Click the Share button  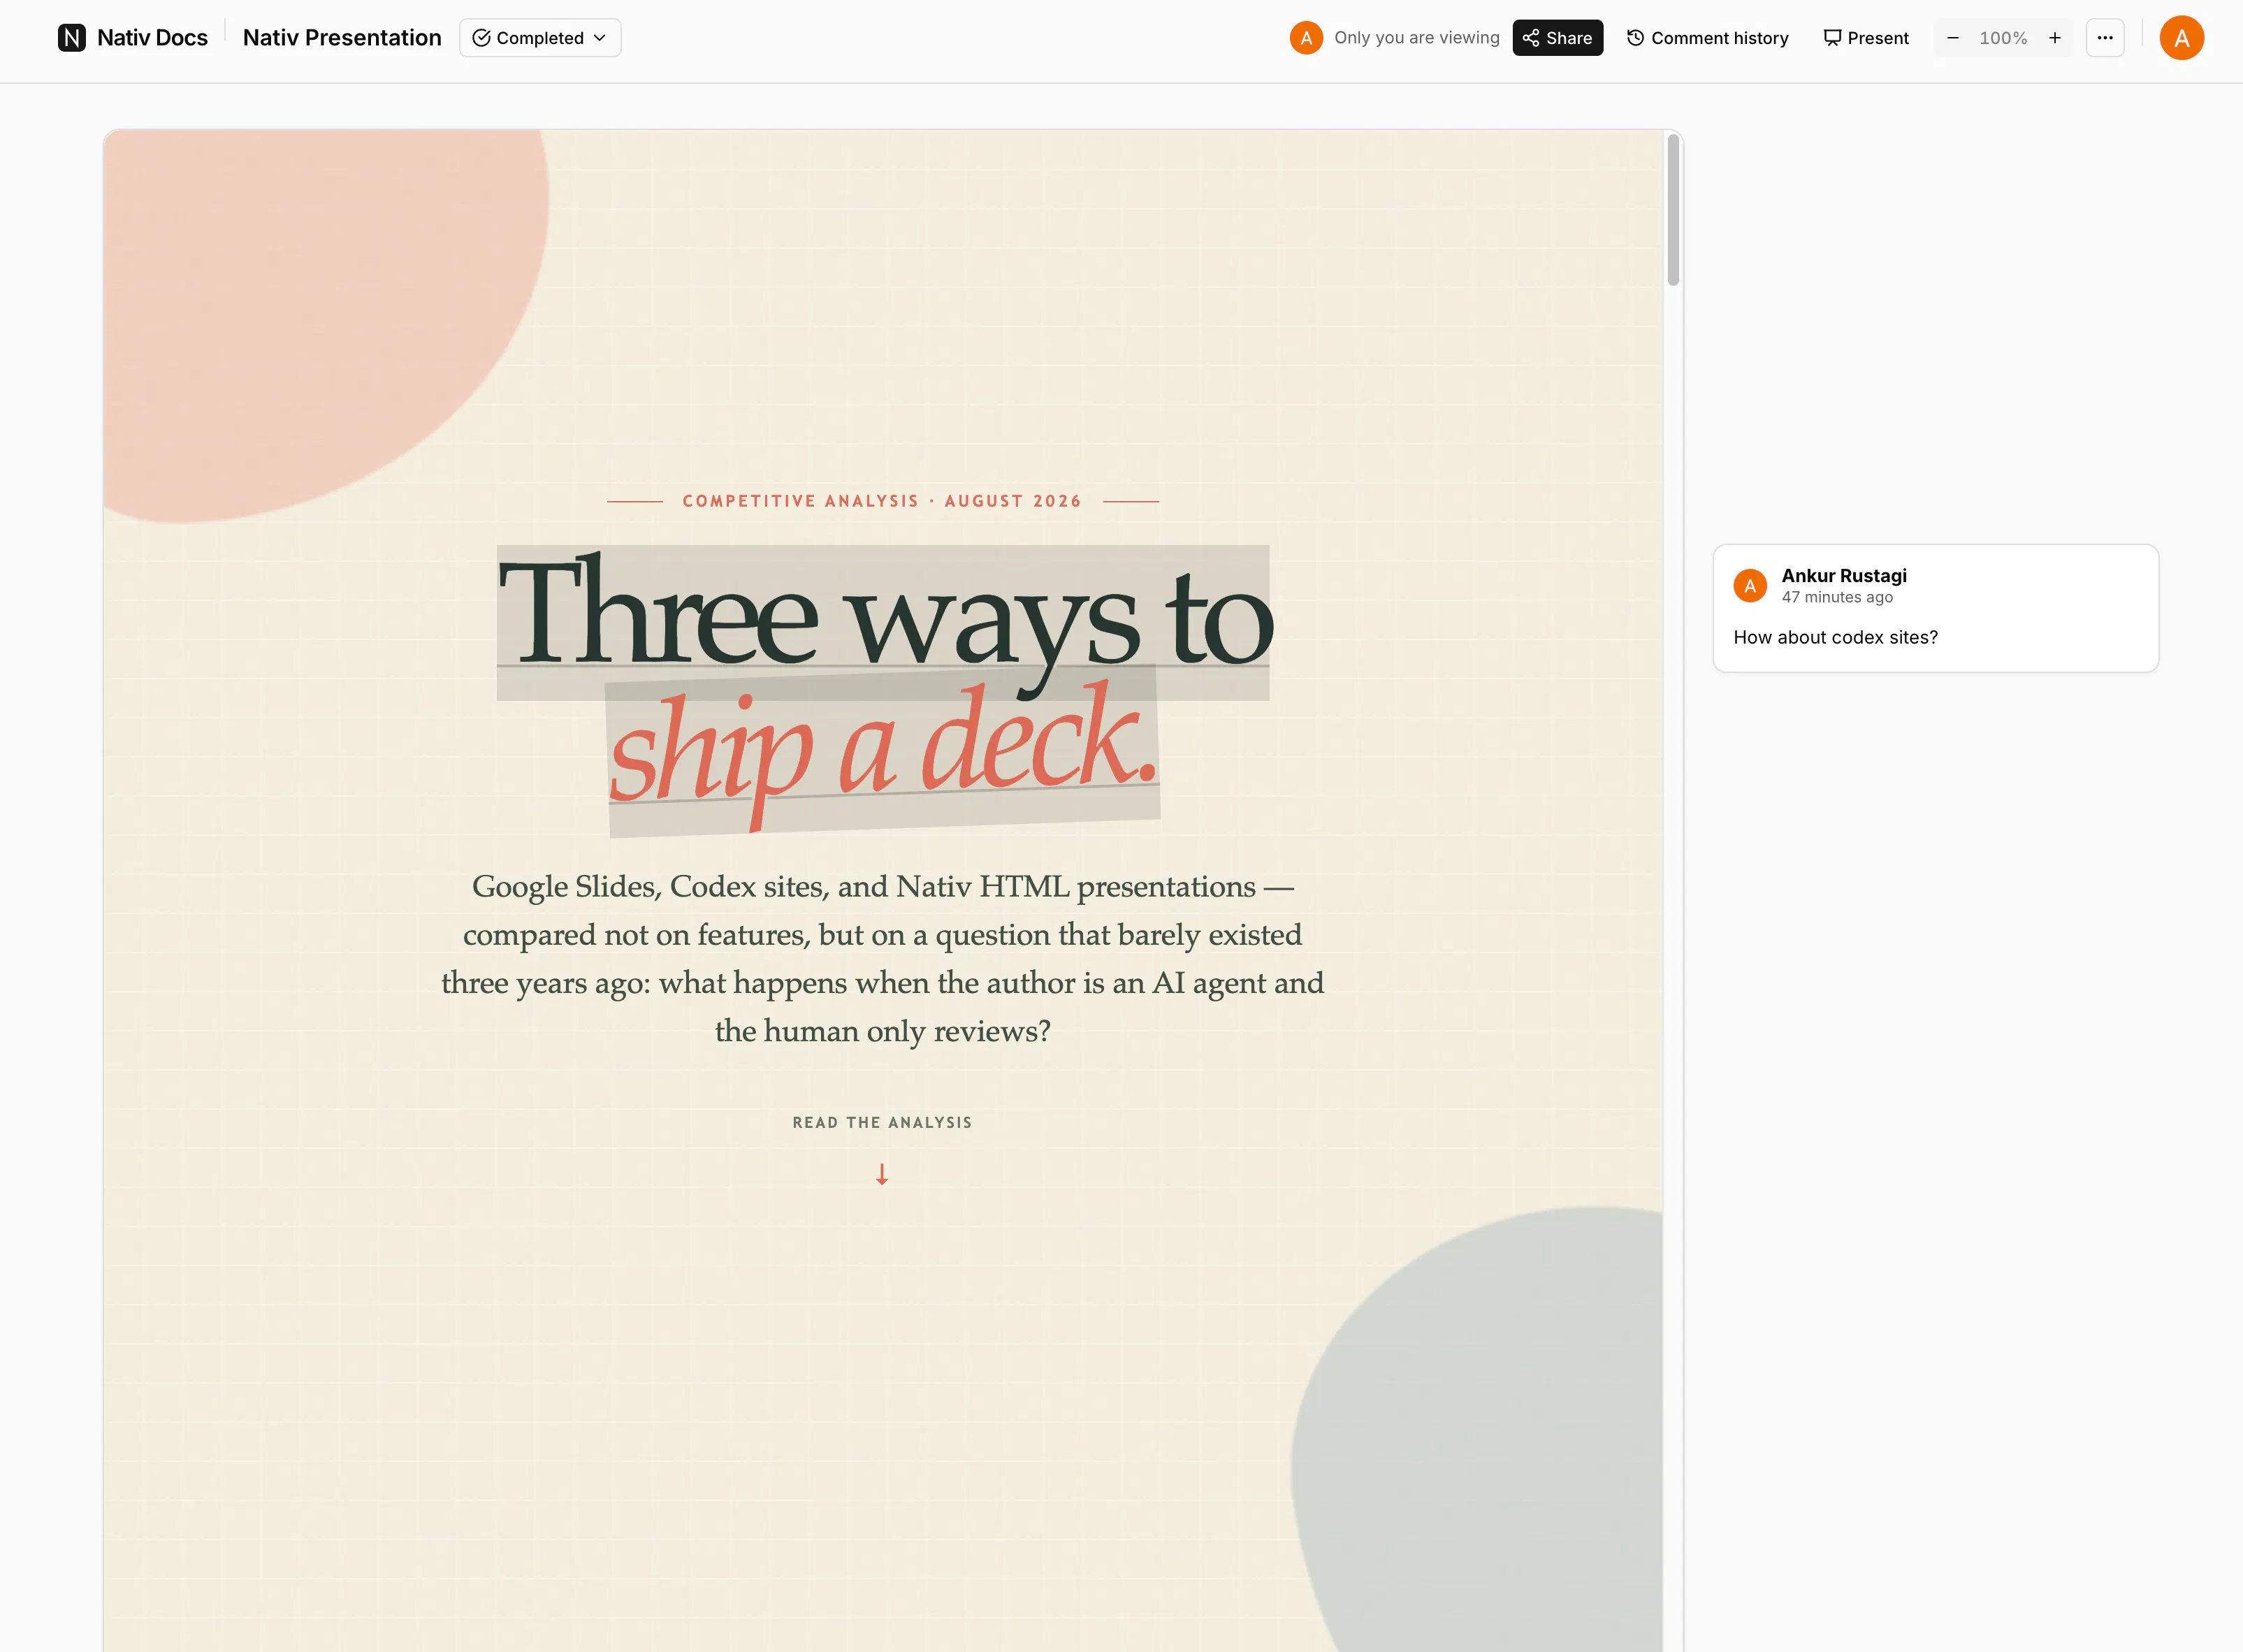[1557, 38]
